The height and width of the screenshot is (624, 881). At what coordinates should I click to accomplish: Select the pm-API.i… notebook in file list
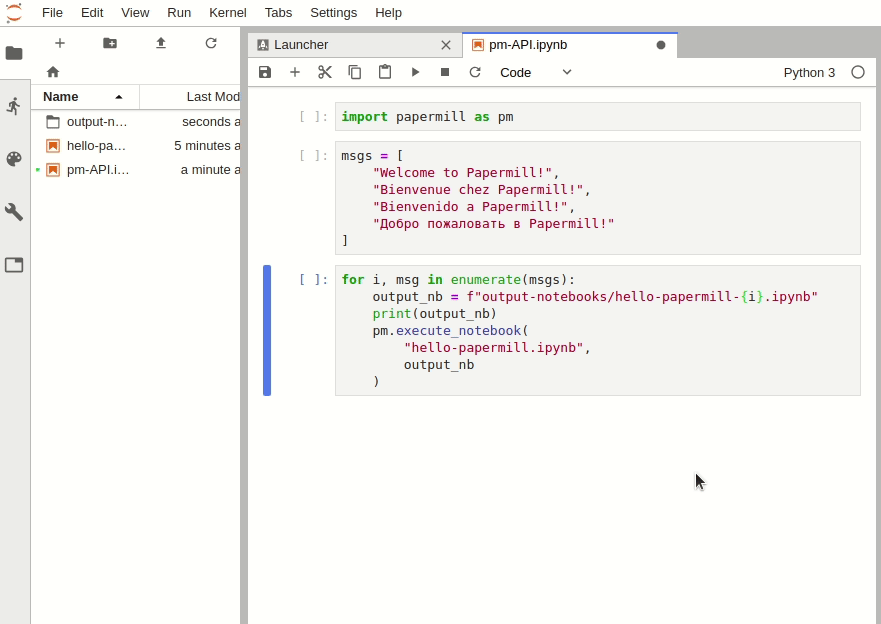tap(135, 170)
